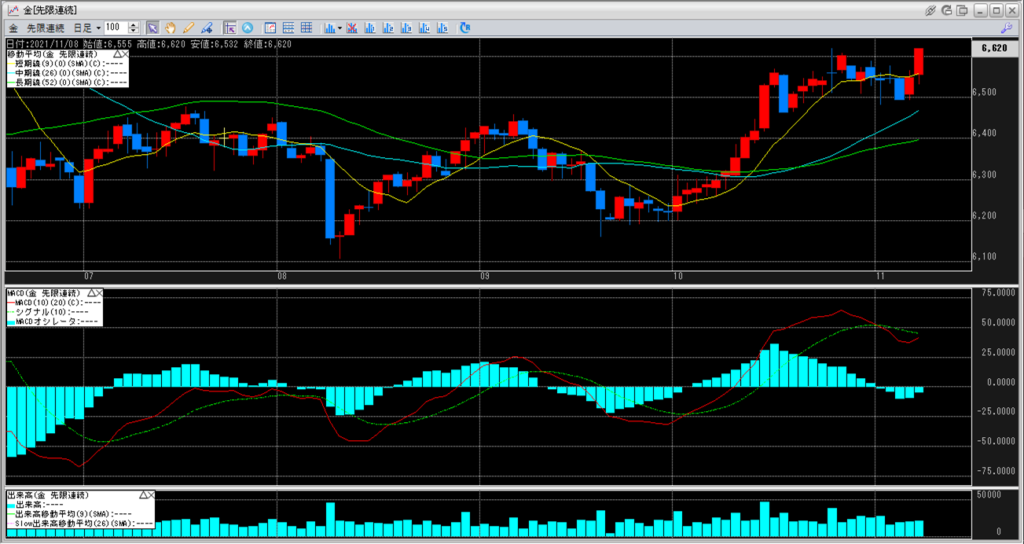Click the circular up-arrow button
This screenshot has height=544, width=1024.
pyautogui.click(x=248, y=28)
